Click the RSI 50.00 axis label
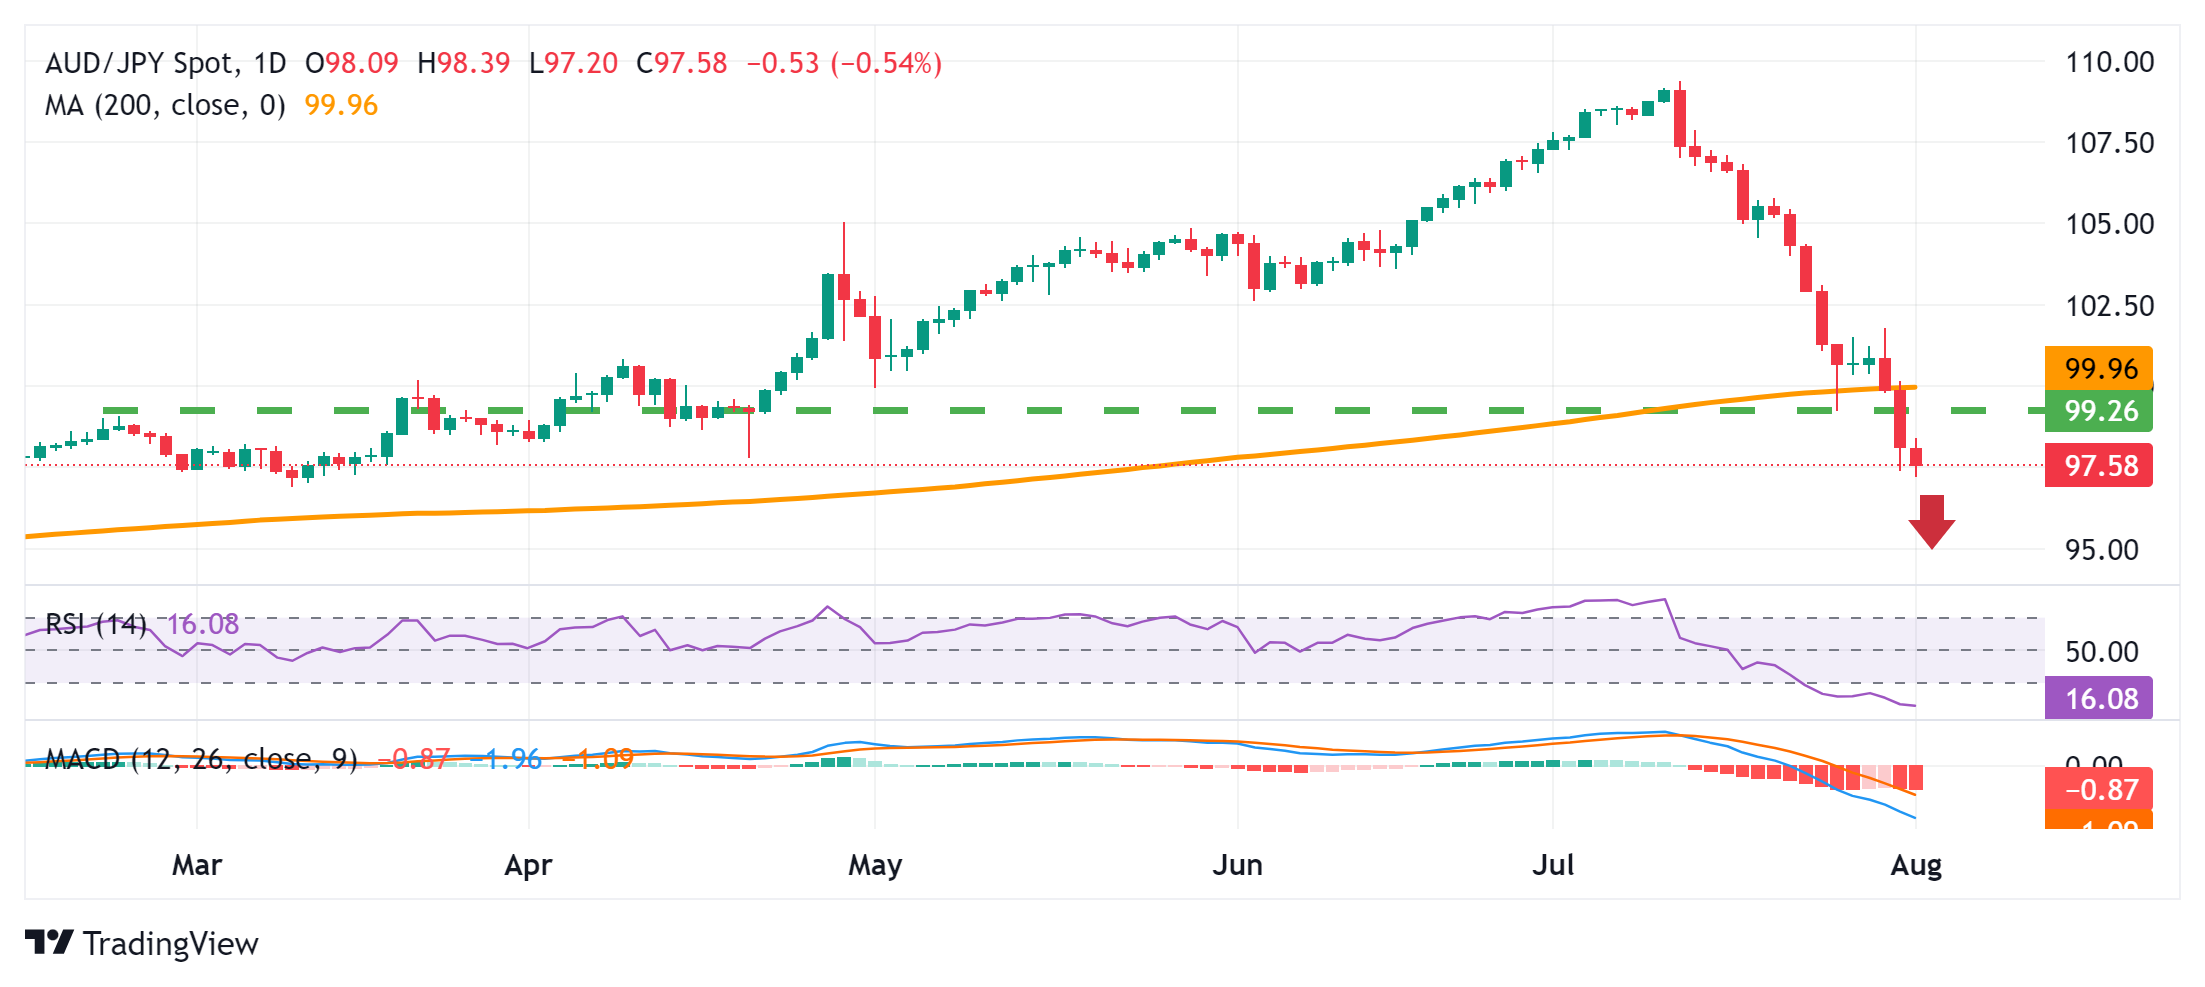2205x987 pixels. 2101,652
